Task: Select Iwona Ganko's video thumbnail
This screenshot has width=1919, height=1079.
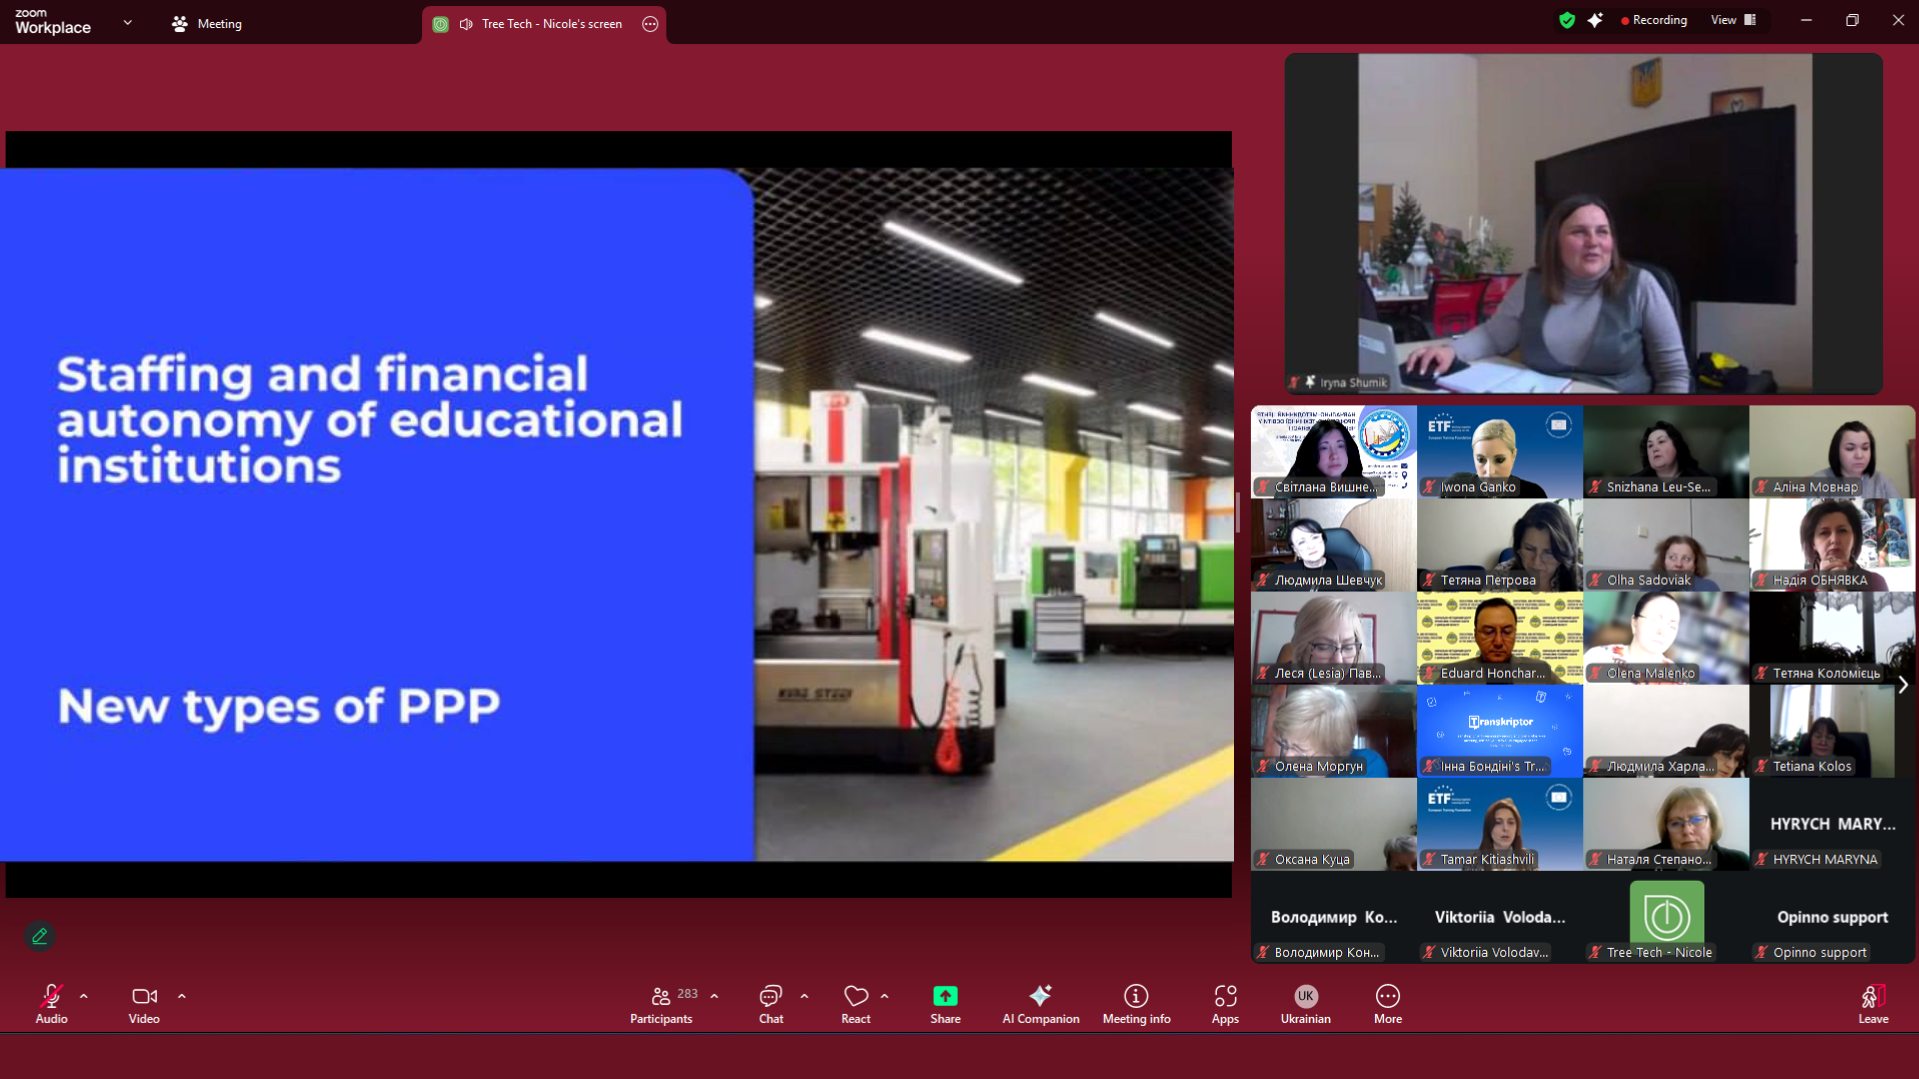Action: (x=1498, y=451)
